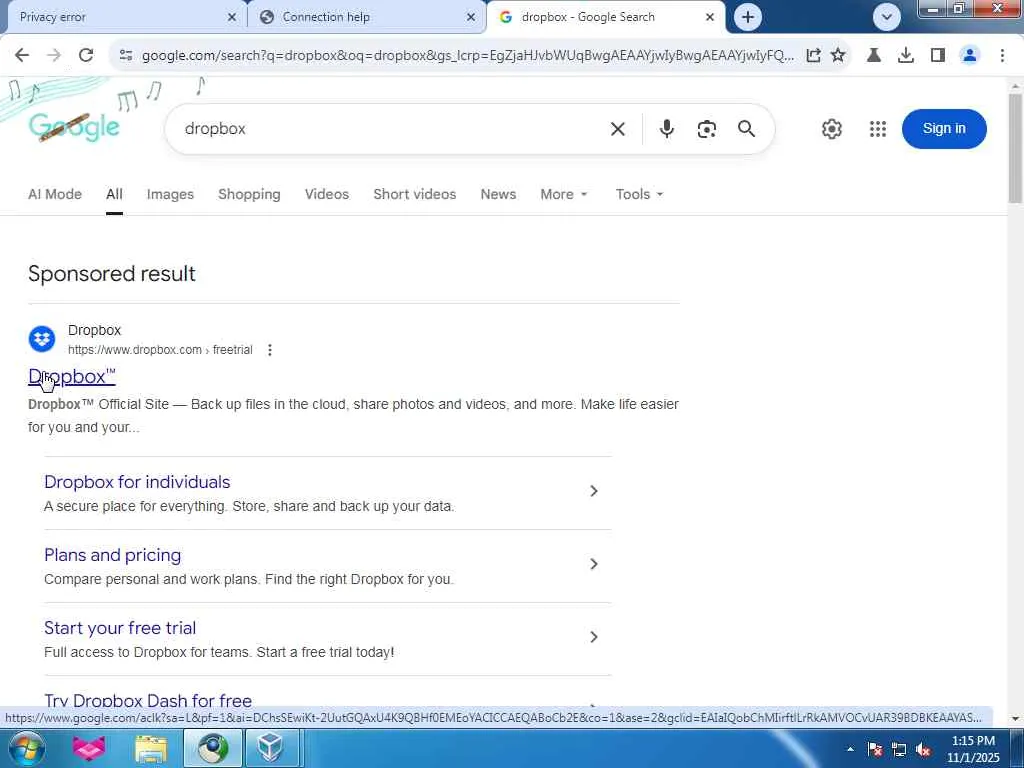Screen dimensions: 1024x768
Task: Expand the More search filters dropdown
Action: pyautogui.click(x=564, y=194)
